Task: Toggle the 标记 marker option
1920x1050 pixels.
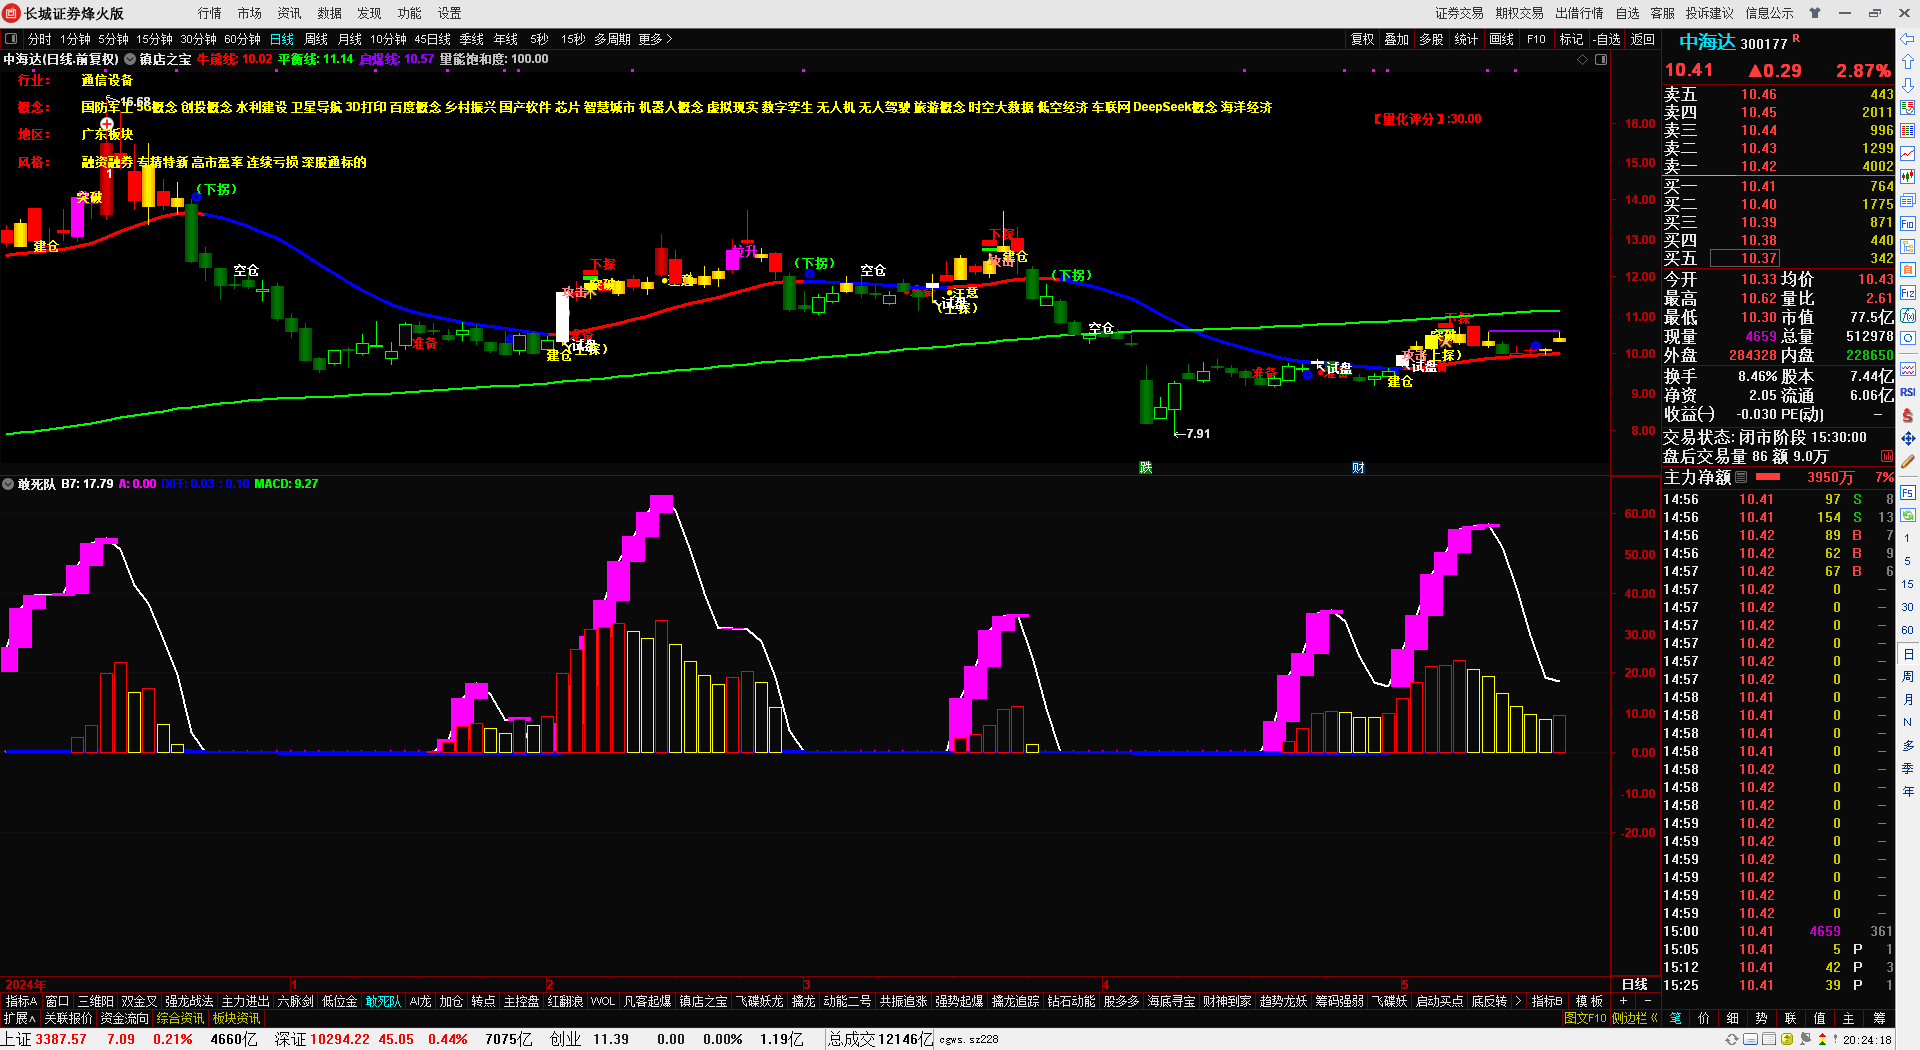Action: [x=1571, y=39]
